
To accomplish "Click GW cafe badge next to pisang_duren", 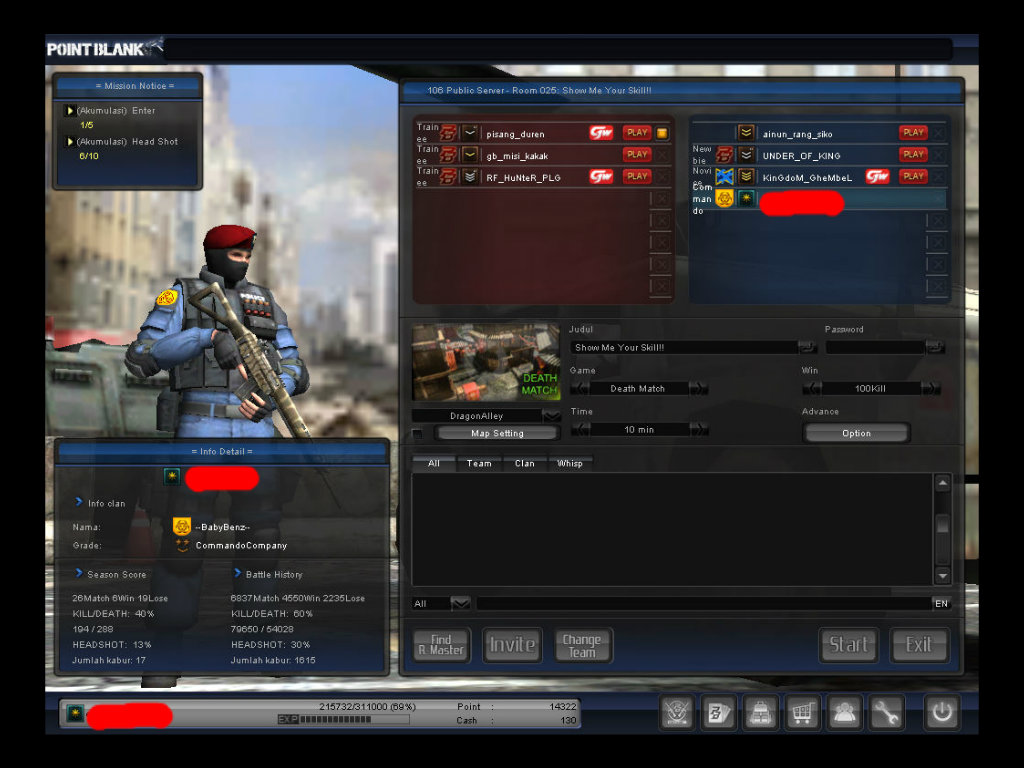I will pyautogui.click(x=601, y=133).
